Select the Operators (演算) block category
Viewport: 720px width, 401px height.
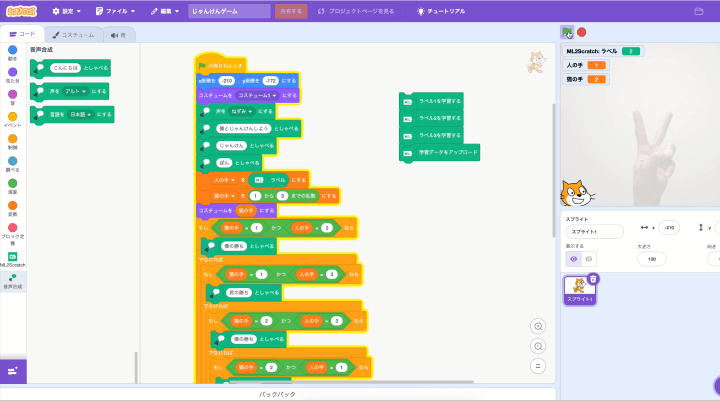pyautogui.click(x=12, y=186)
